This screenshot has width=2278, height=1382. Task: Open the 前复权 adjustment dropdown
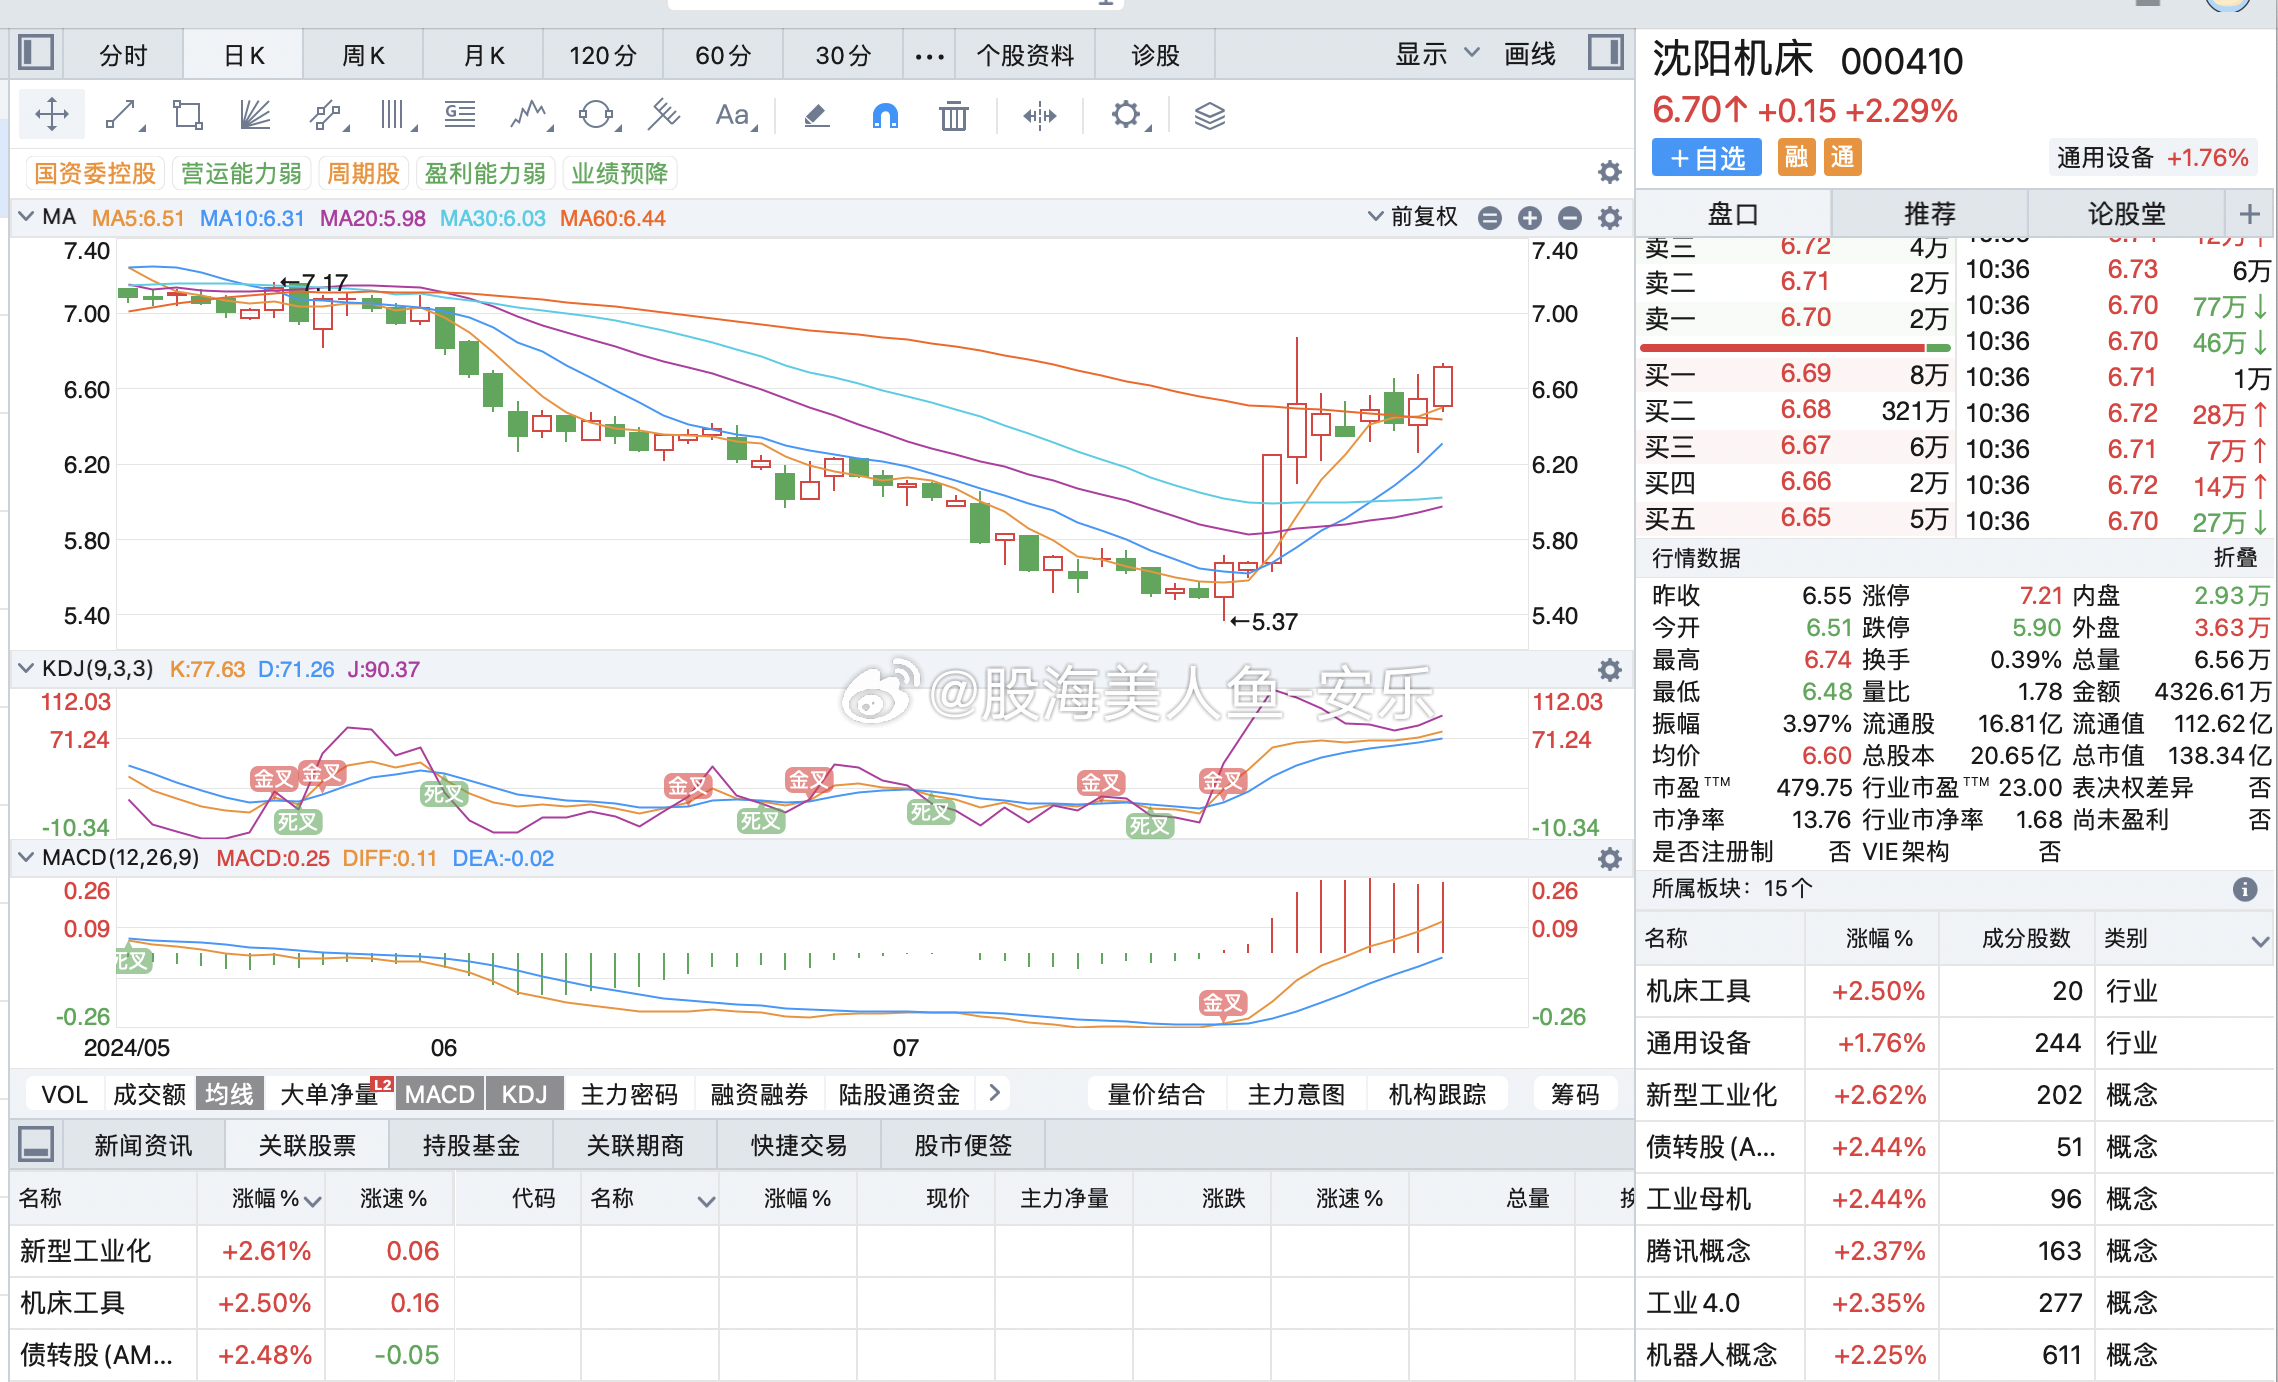pyautogui.click(x=1412, y=217)
